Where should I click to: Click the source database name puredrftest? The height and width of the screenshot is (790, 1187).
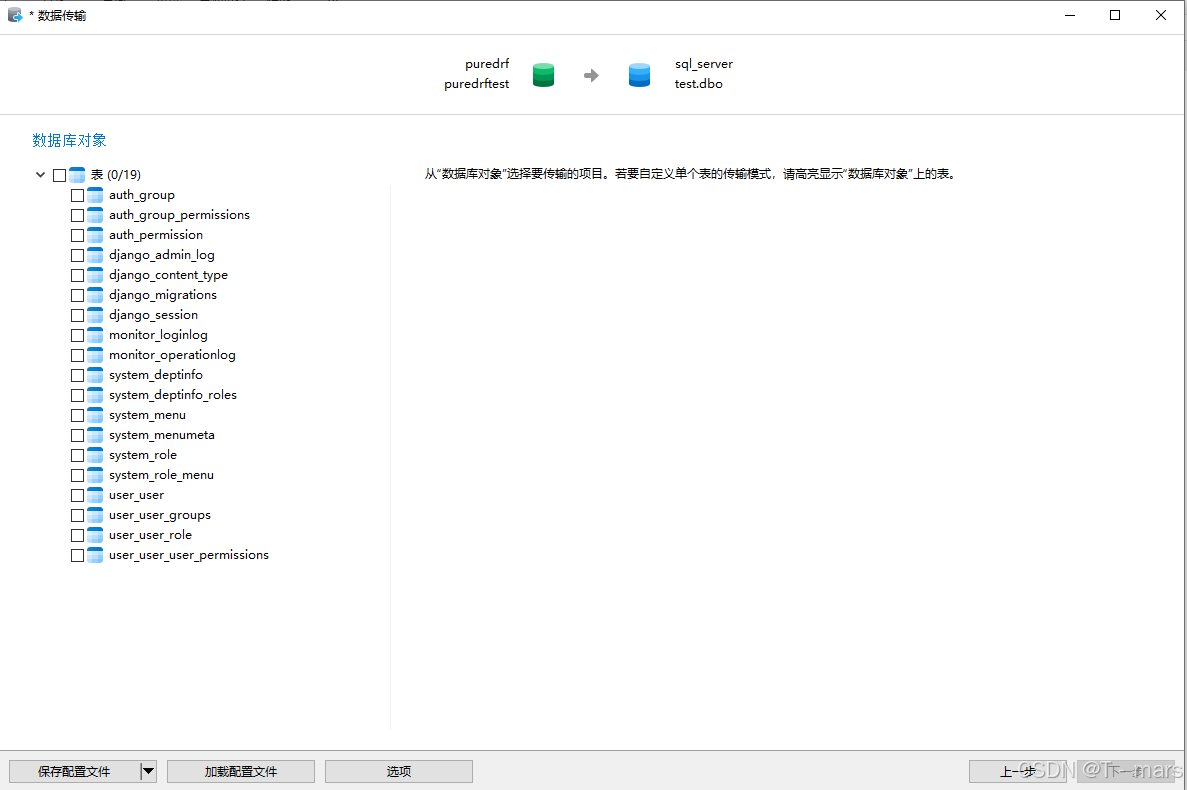[x=477, y=84]
